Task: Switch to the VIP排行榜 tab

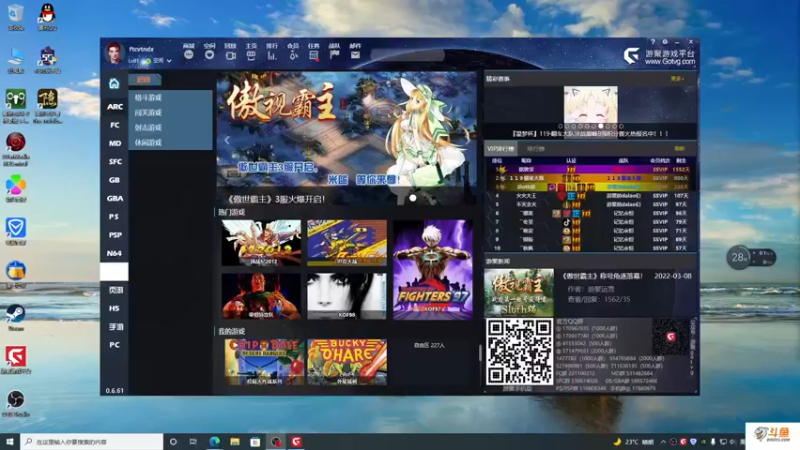Action: click(501, 149)
